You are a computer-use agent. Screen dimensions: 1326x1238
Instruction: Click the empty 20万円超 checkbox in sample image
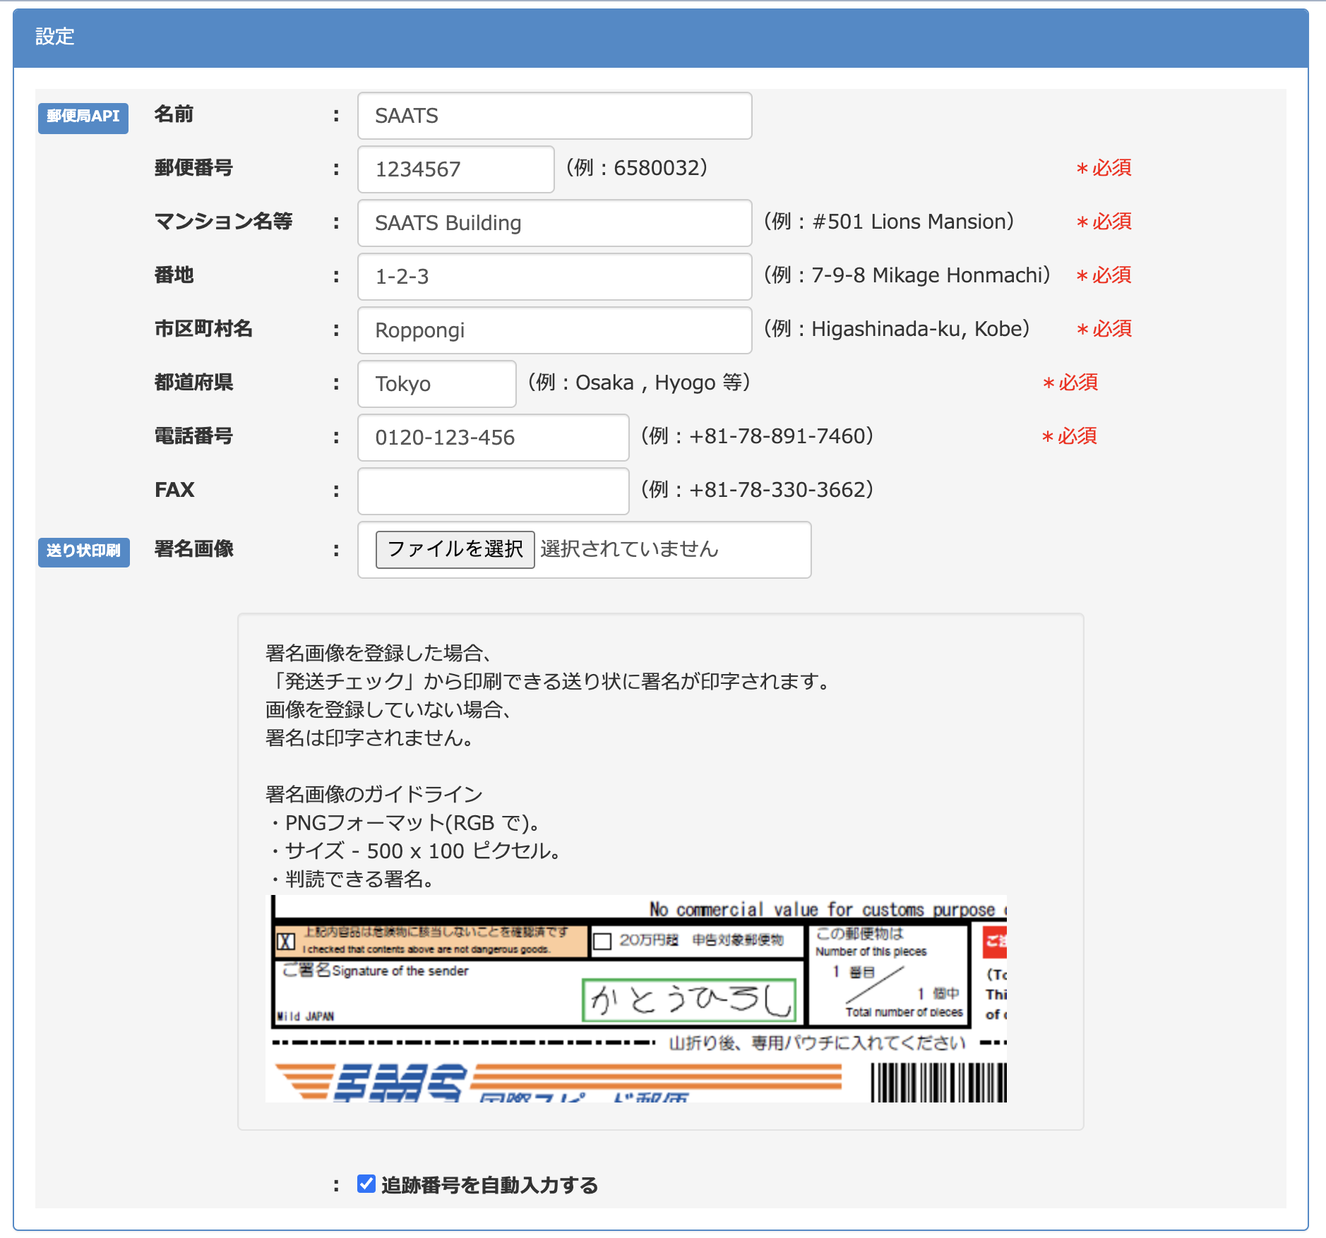click(x=602, y=941)
